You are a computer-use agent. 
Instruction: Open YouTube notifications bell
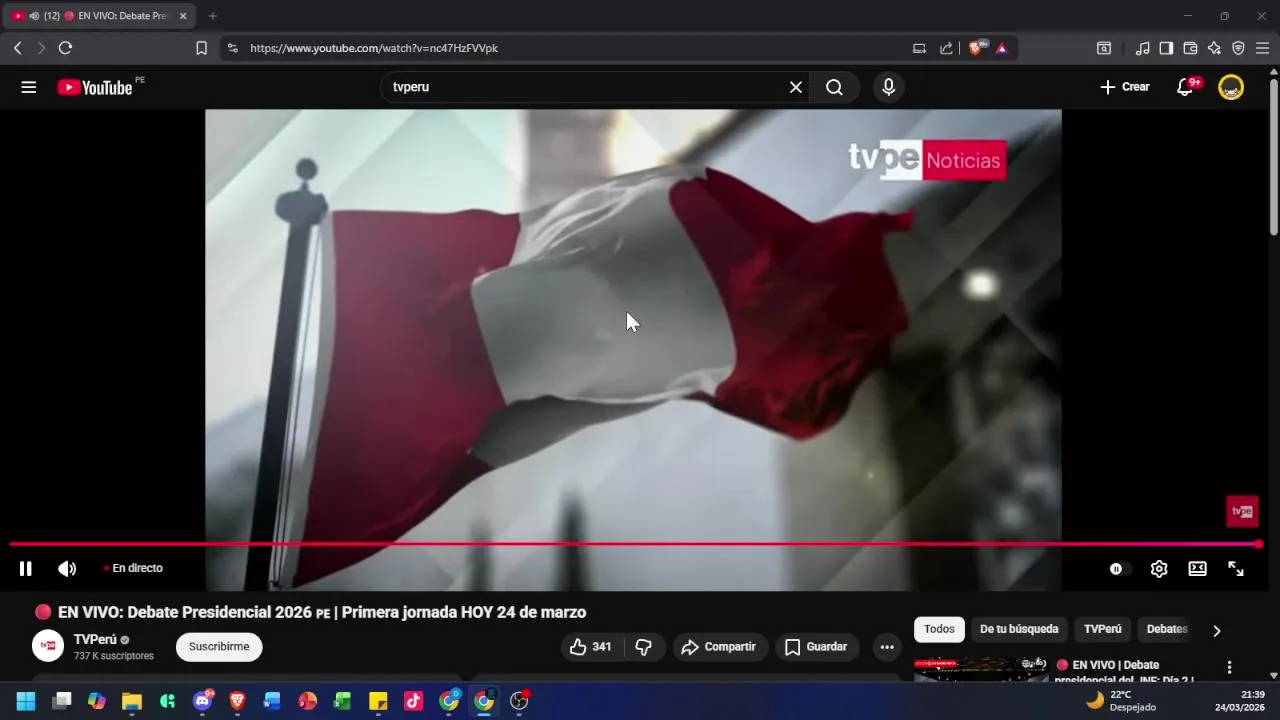point(1185,87)
